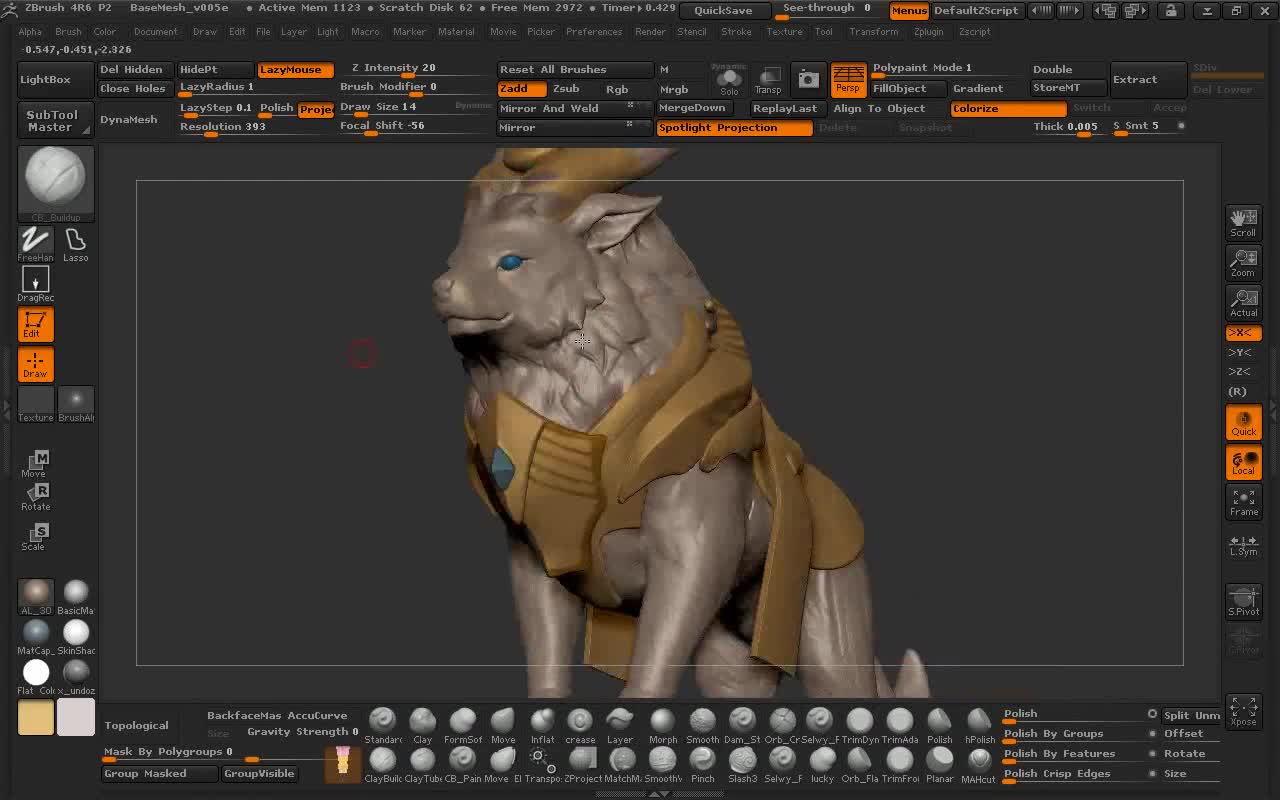Select the hPolish brush
The image size is (1280, 800).
(980, 725)
